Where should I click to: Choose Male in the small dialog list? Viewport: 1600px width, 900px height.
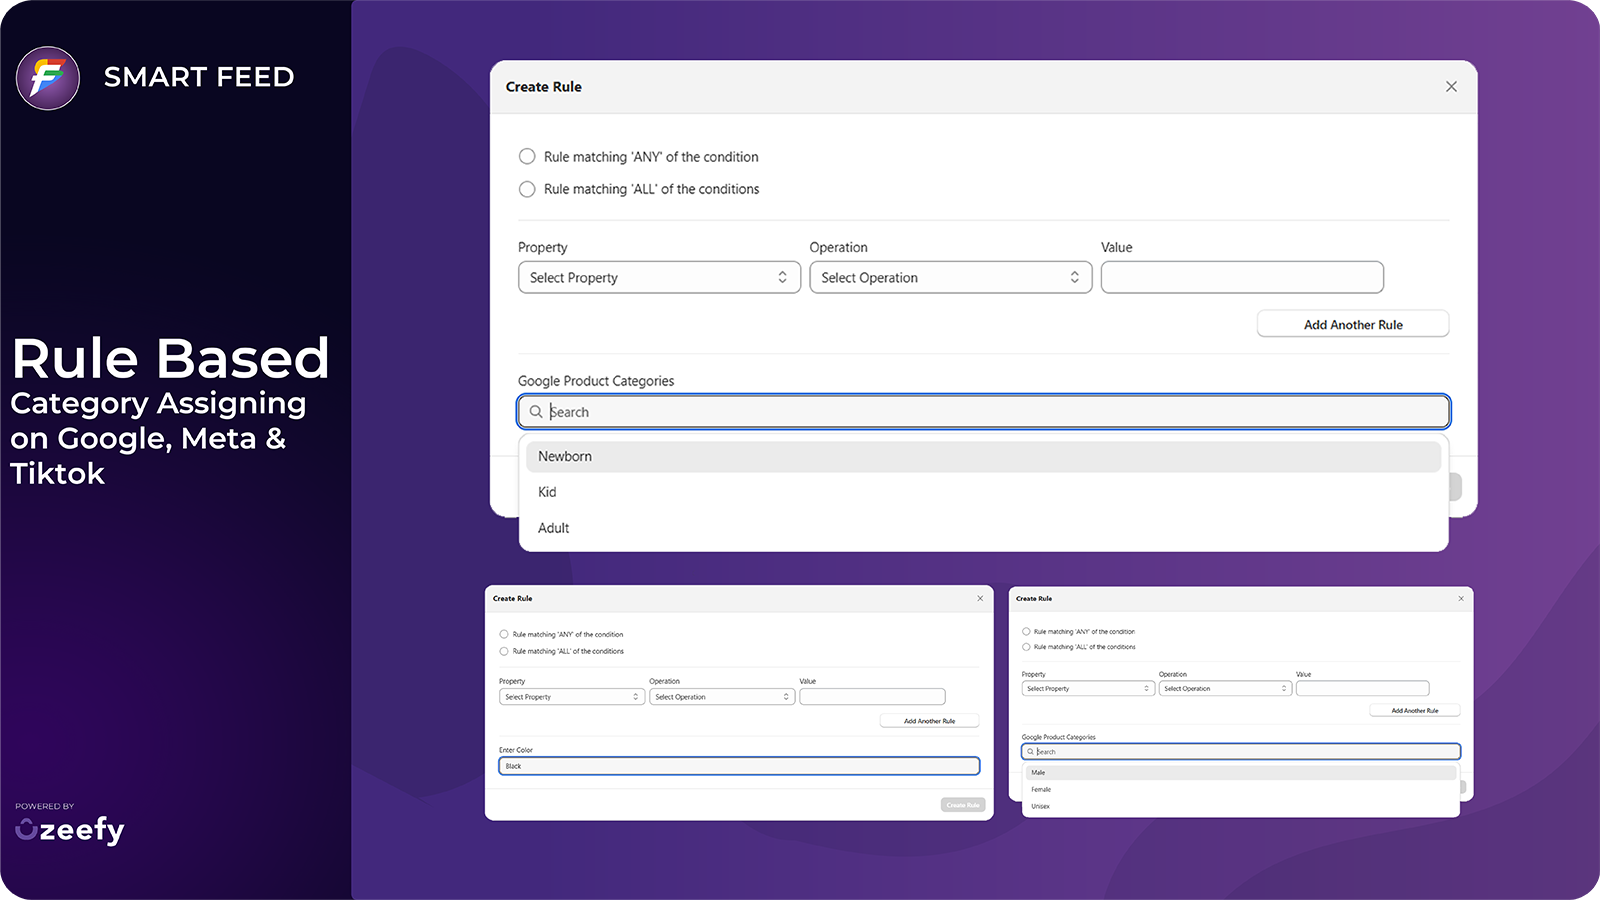point(1241,773)
